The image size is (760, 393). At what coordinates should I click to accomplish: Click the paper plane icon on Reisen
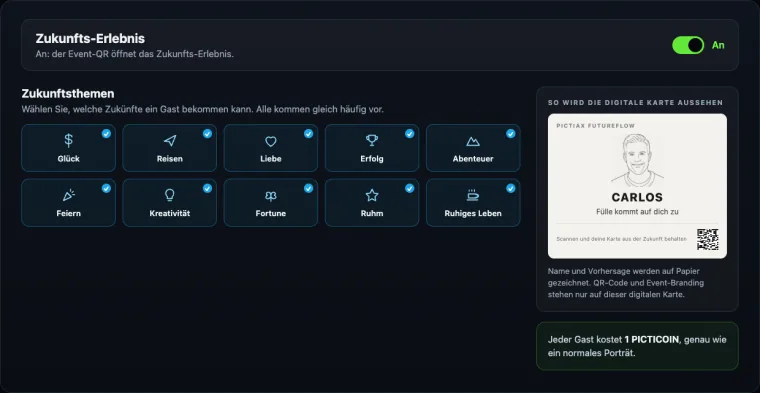coord(170,141)
